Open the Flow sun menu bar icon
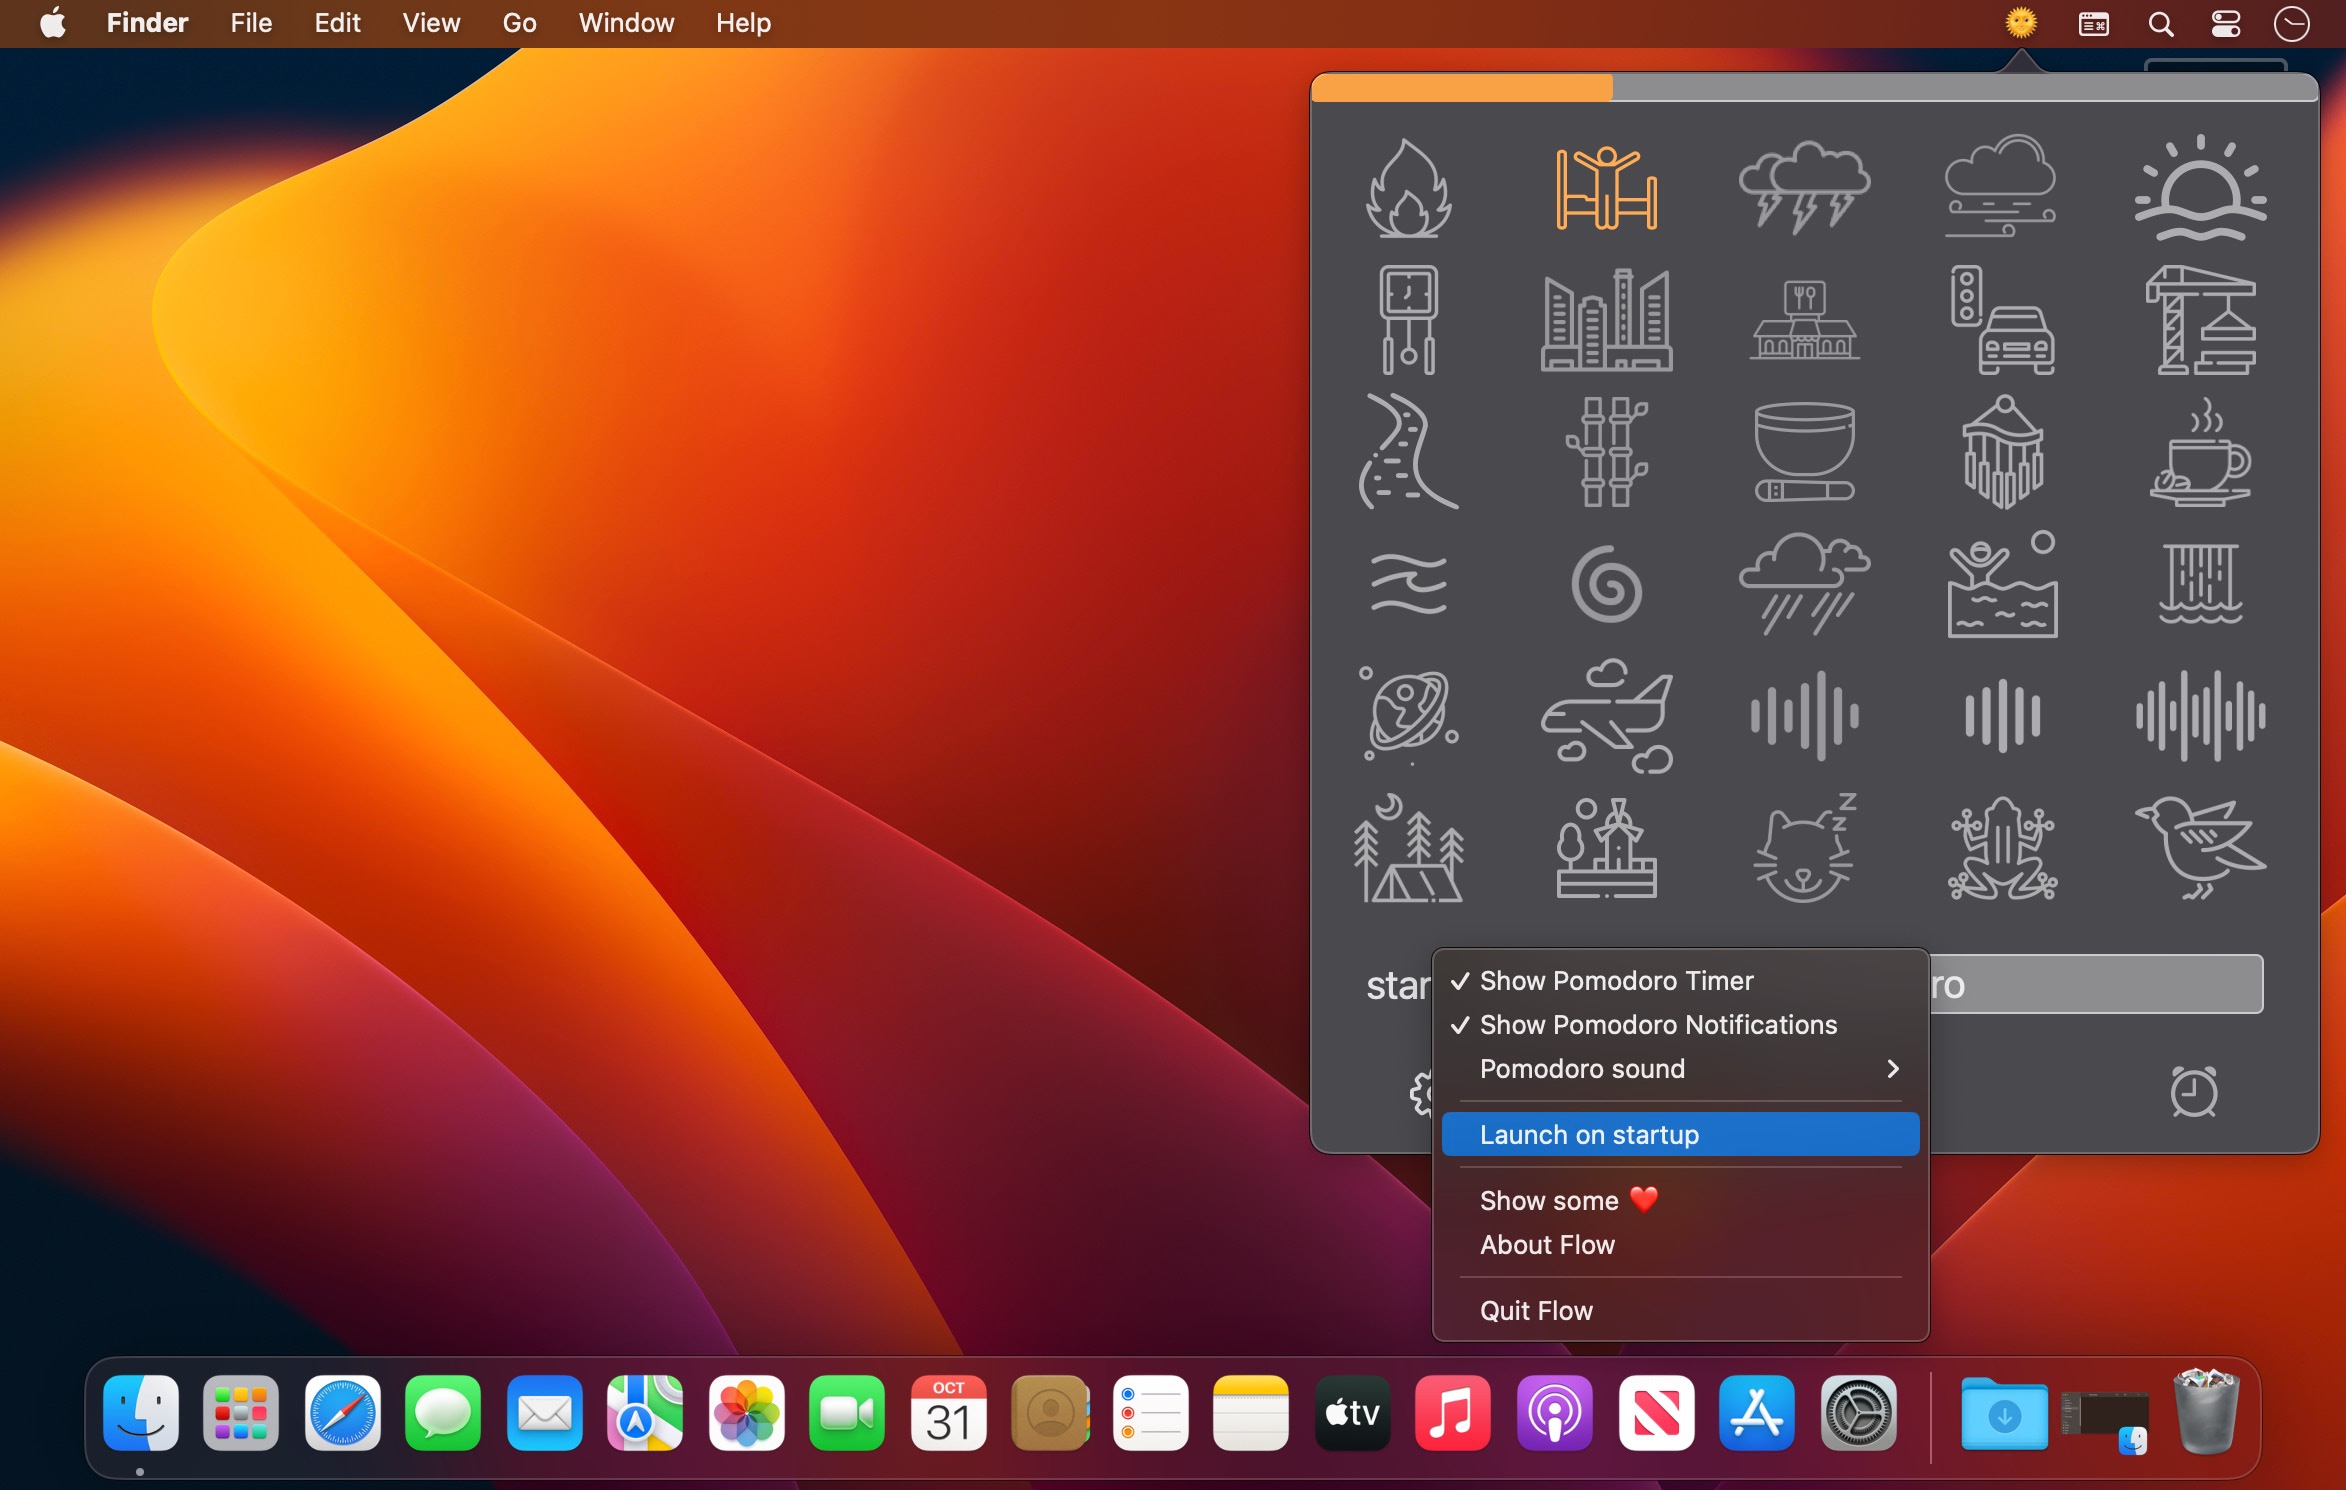The height and width of the screenshot is (1490, 2346). point(2021,23)
